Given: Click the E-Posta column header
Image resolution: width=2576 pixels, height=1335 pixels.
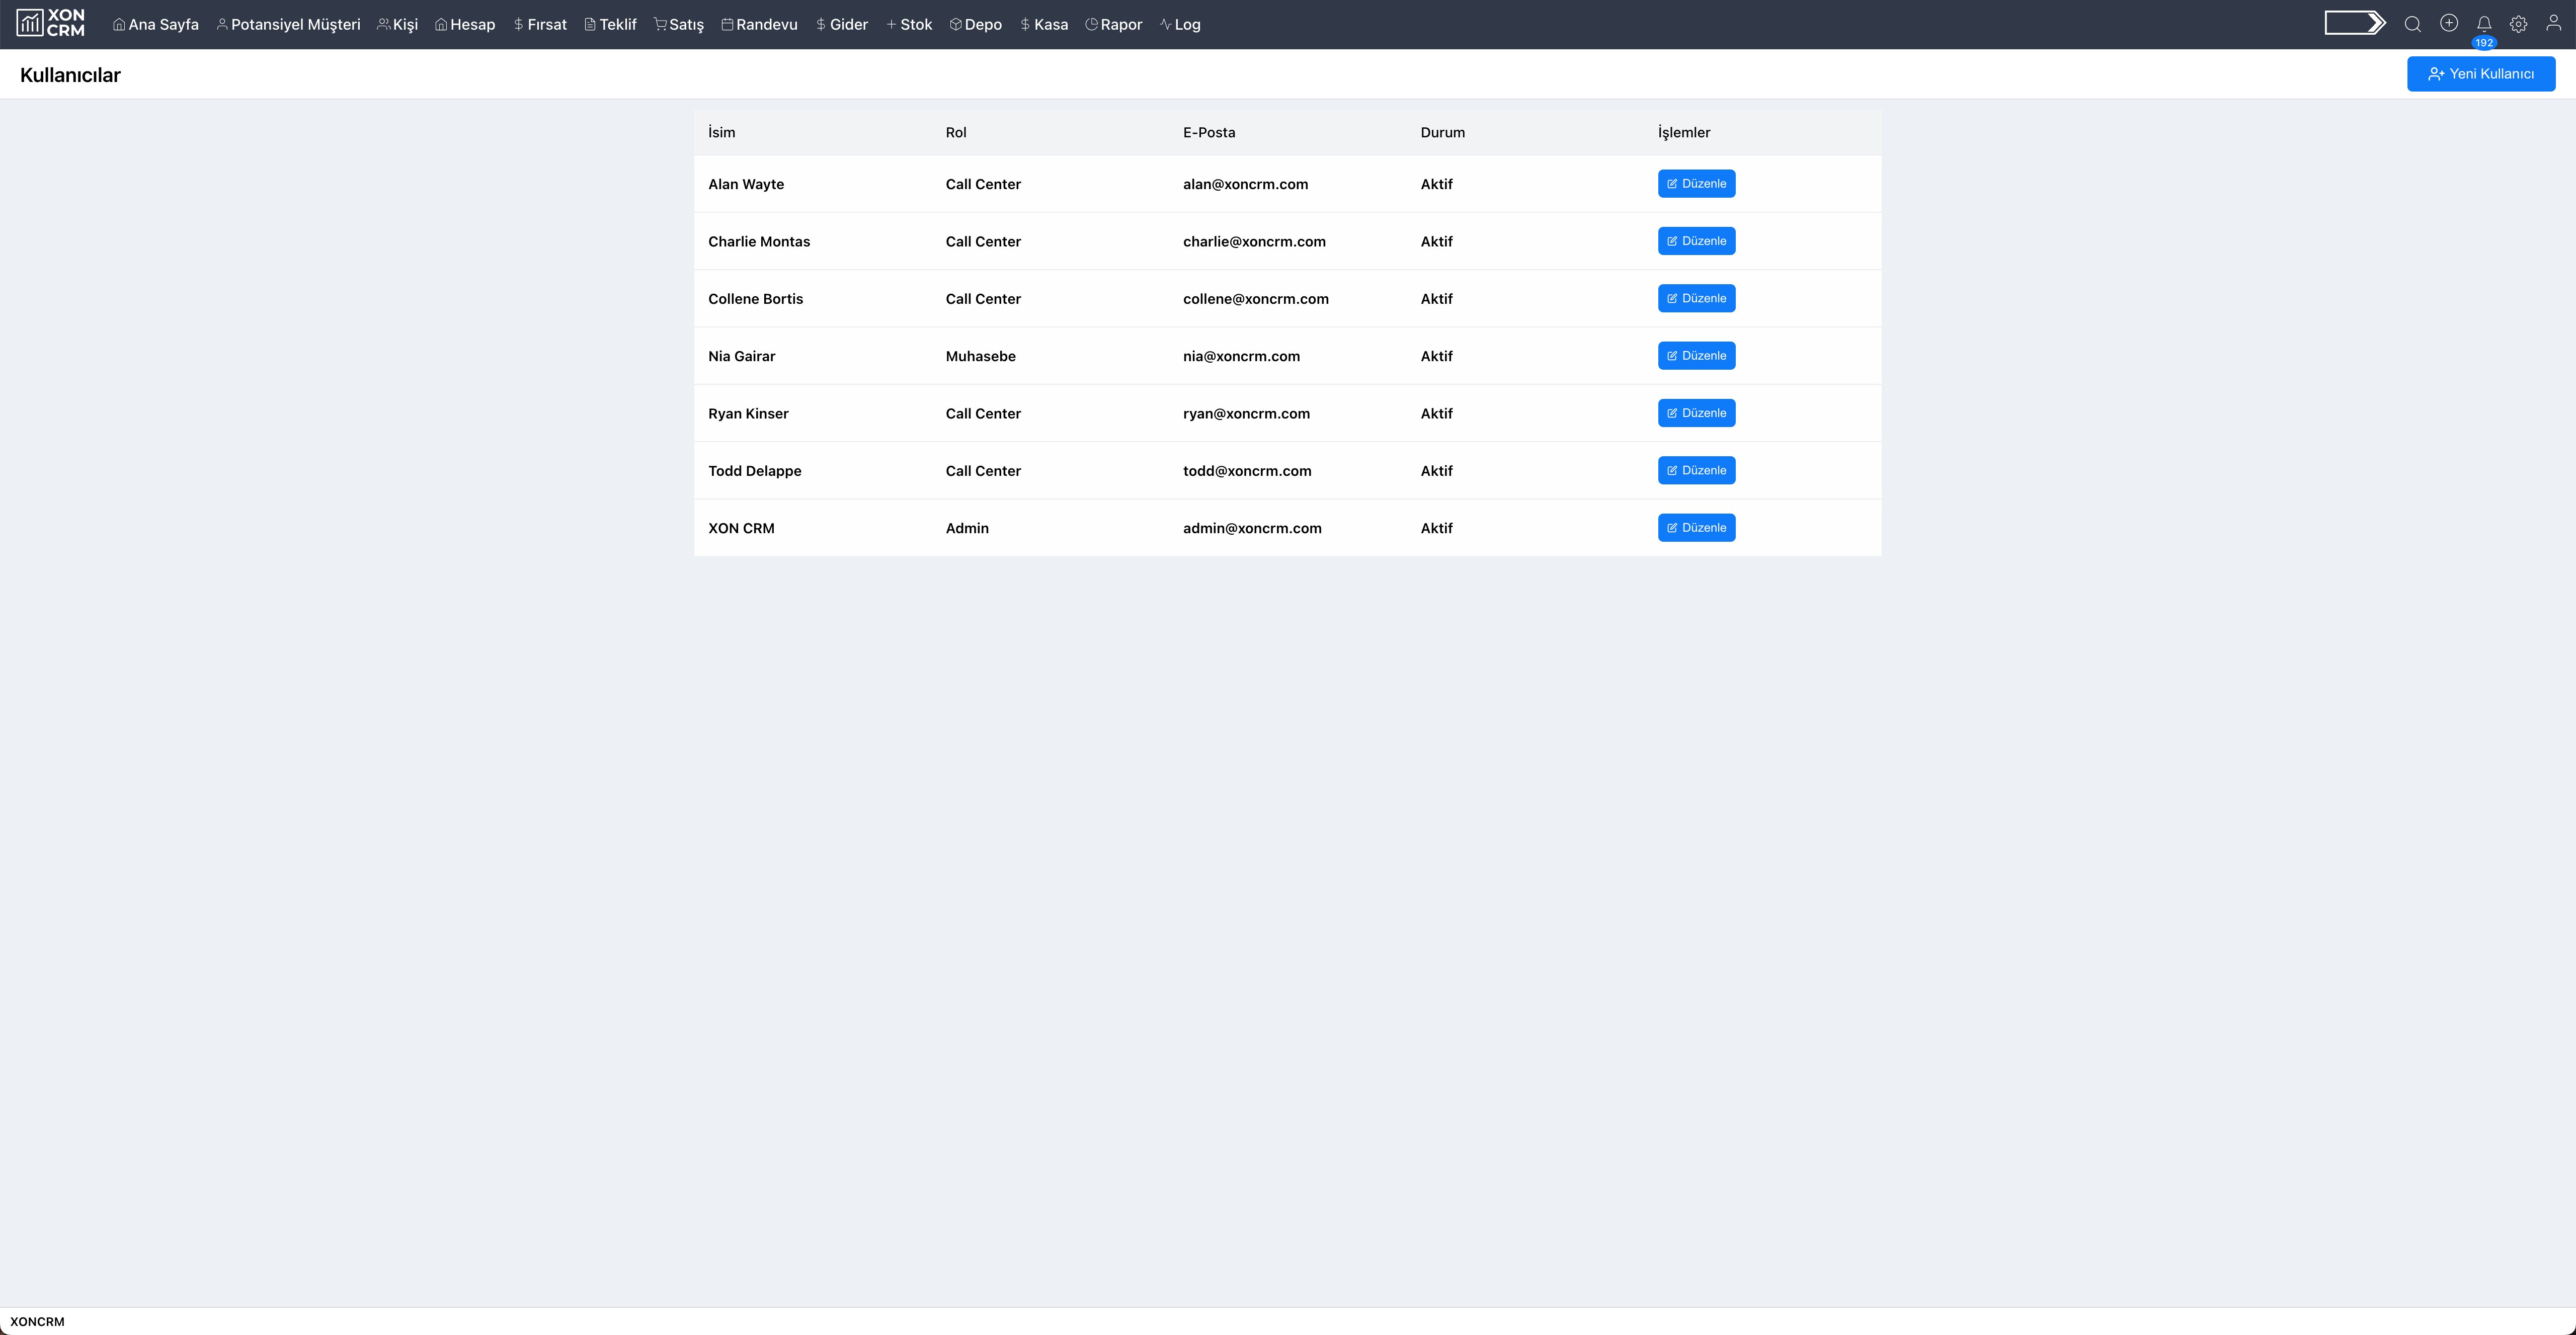Looking at the screenshot, I should (x=1209, y=132).
